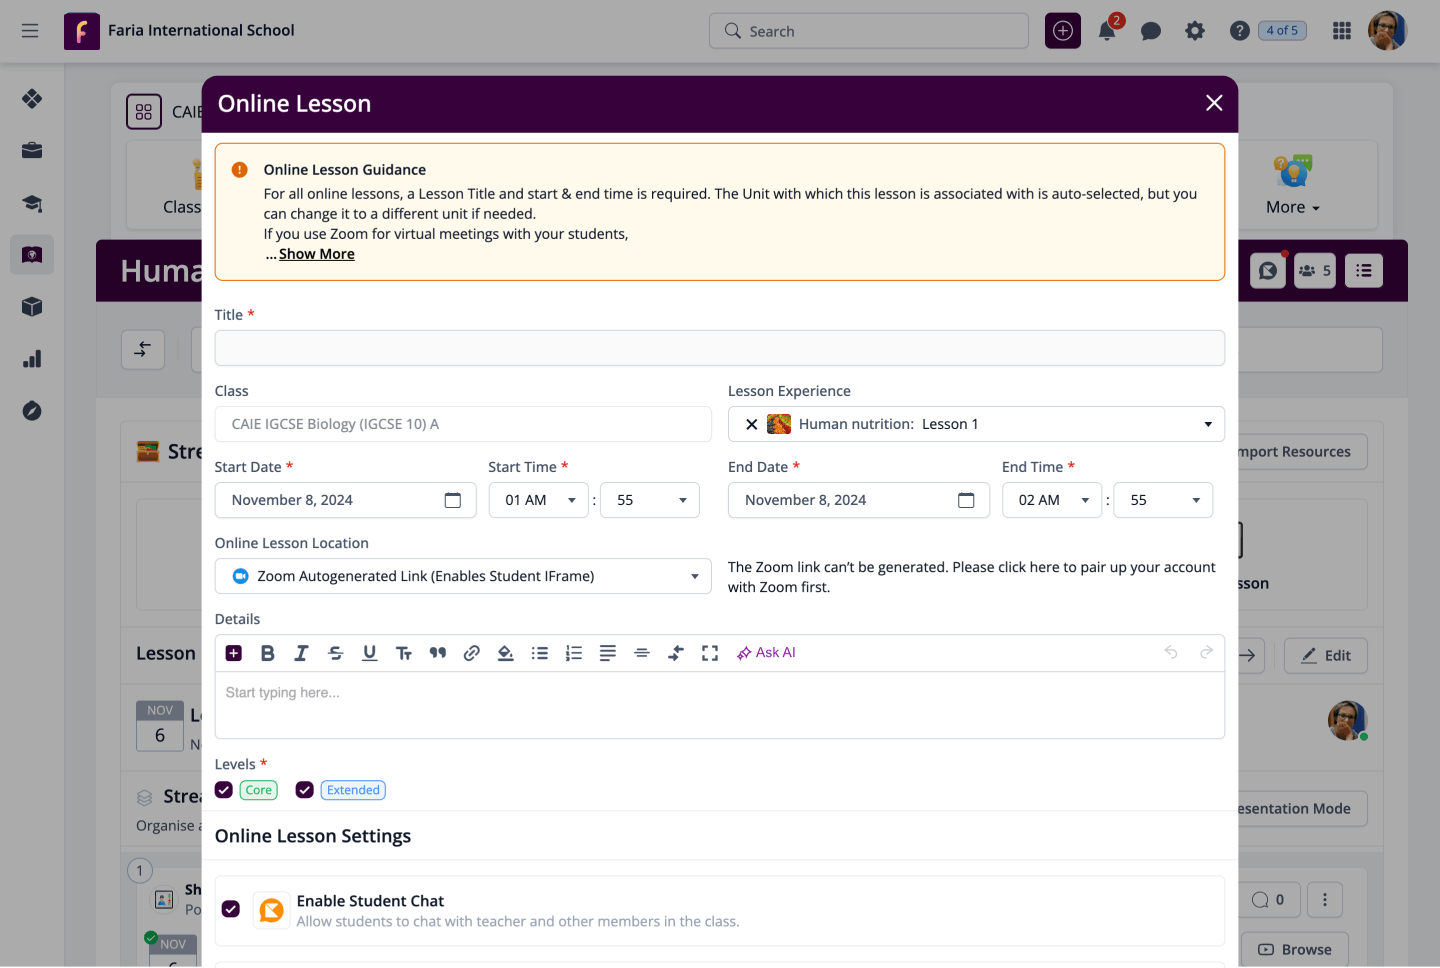Click into the Title input field
Viewport: 1440px width, 968px height.
(719, 348)
